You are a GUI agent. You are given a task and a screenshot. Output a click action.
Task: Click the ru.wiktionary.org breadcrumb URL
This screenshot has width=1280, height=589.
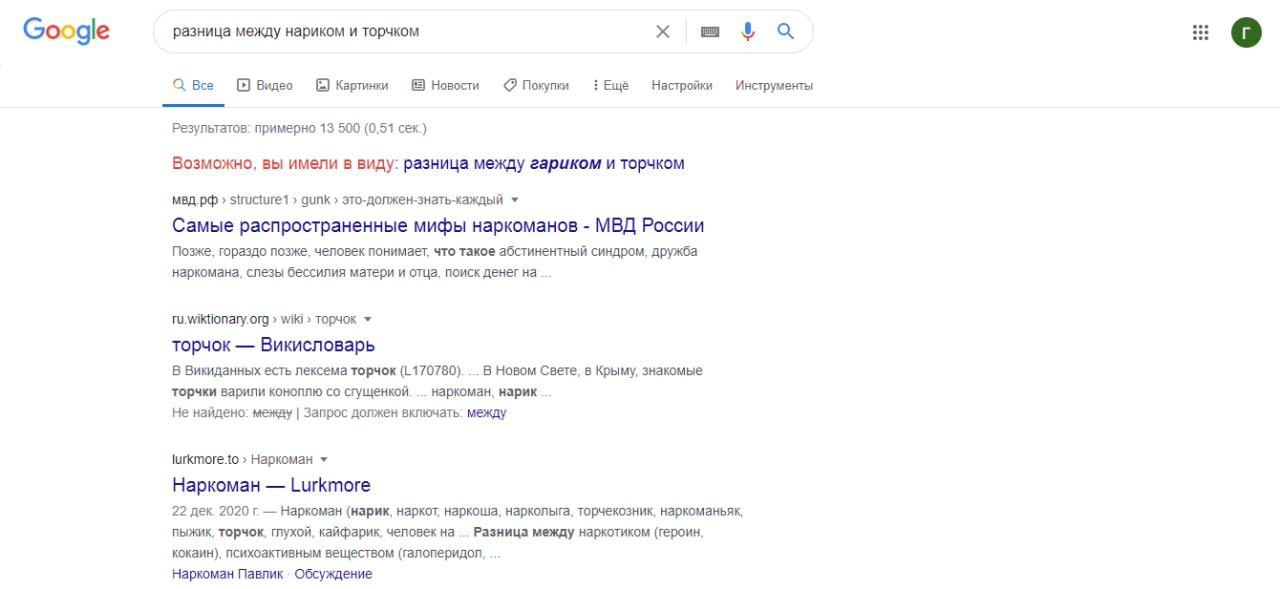click(264, 319)
